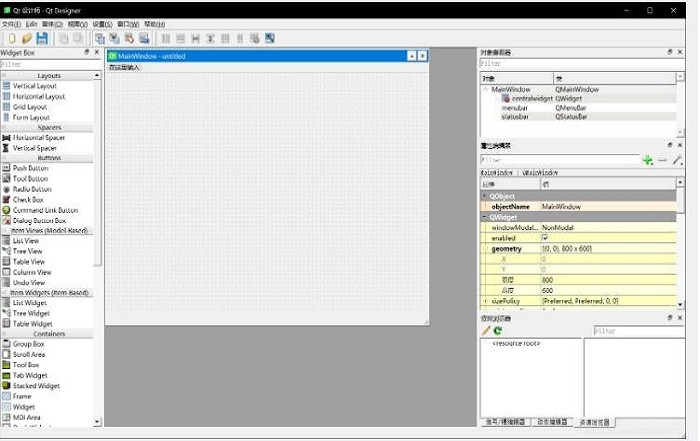700x441 pixels.
Task: Click pencil edit resources icon
Action: pos(486,330)
